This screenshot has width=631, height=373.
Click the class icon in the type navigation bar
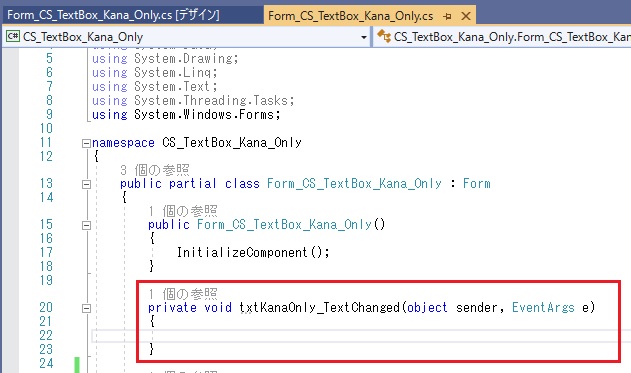point(384,37)
